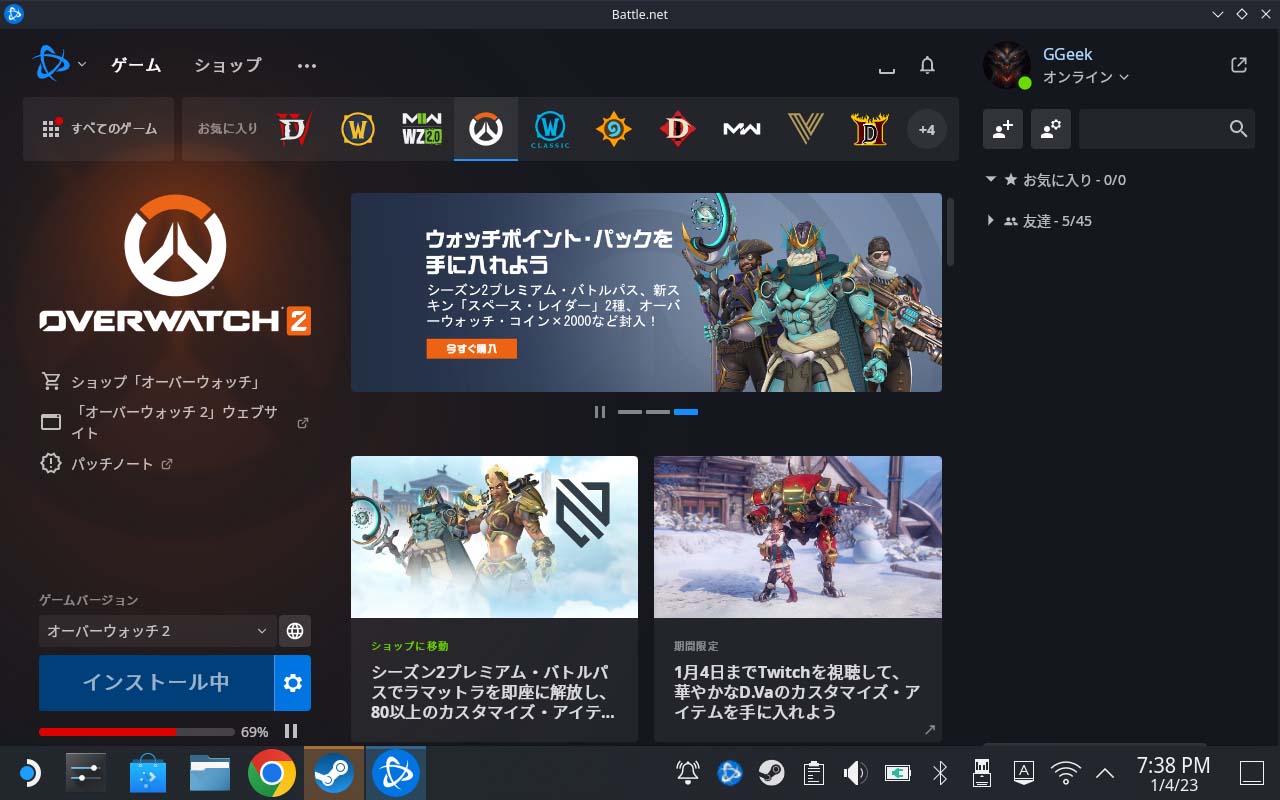Select Hearthstone in the games bar
This screenshot has width=1280, height=800.
[613, 128]
